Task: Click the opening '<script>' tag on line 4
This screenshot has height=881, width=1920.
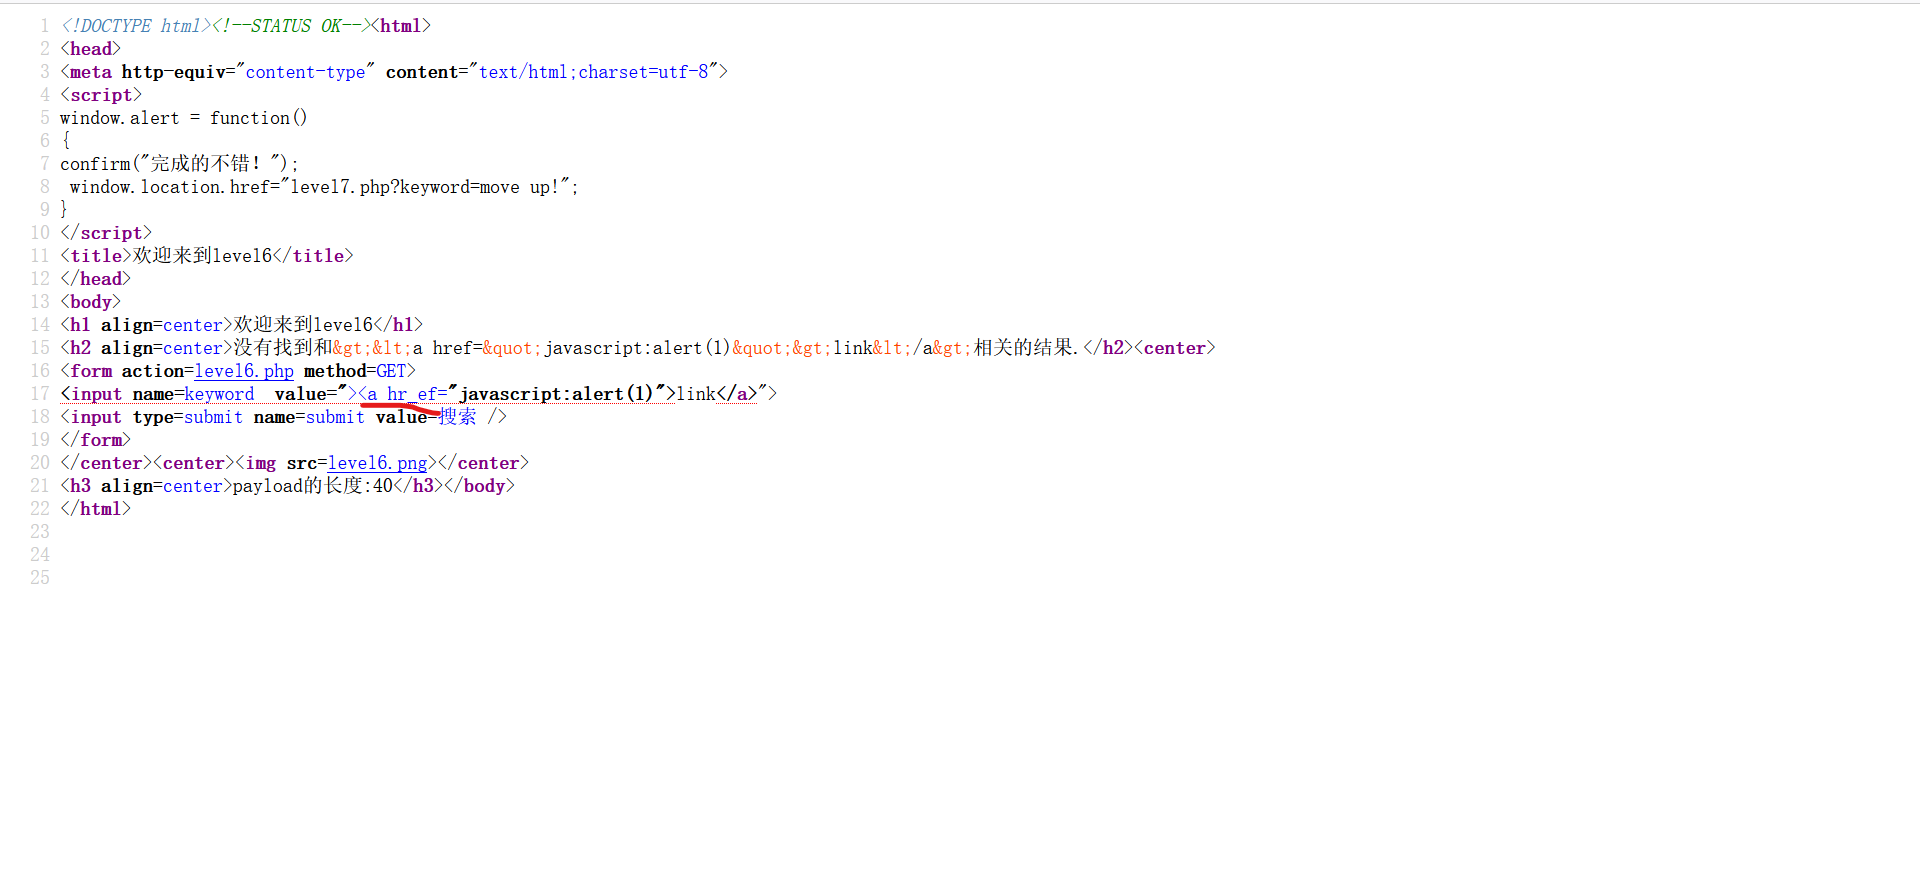Action: click(101, 95)
